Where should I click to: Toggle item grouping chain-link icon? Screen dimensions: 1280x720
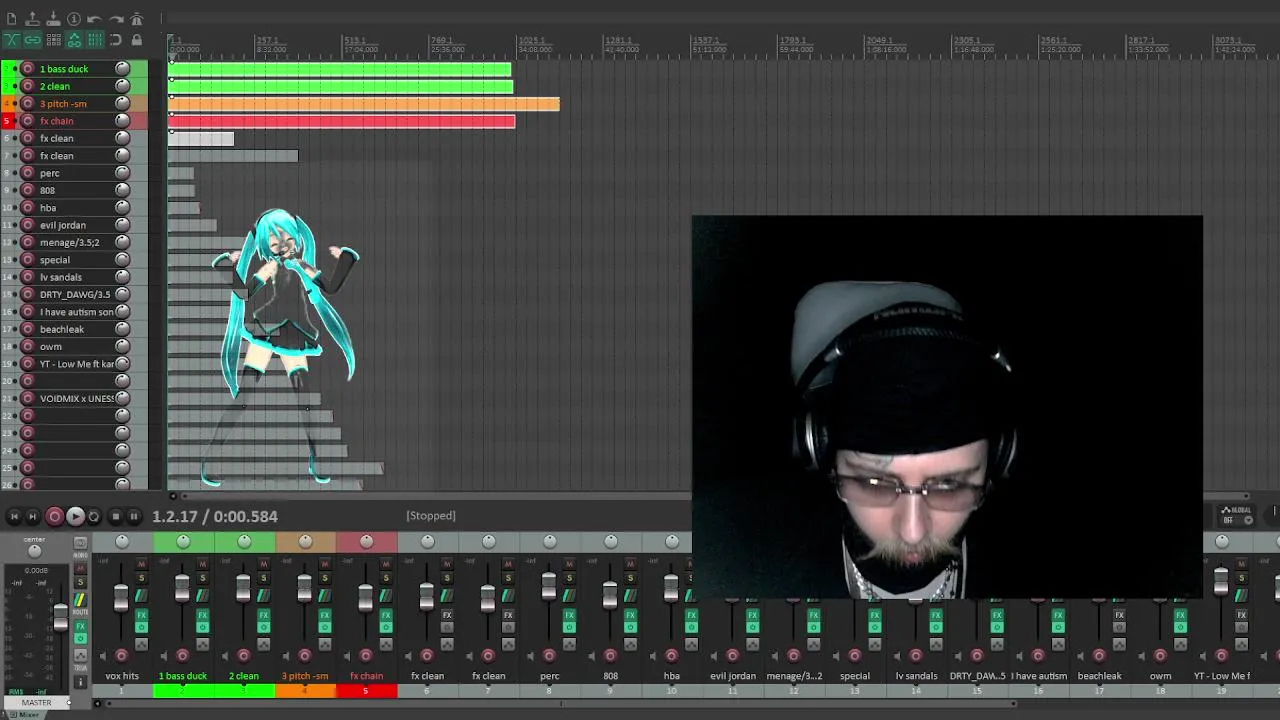click(32, 40)
